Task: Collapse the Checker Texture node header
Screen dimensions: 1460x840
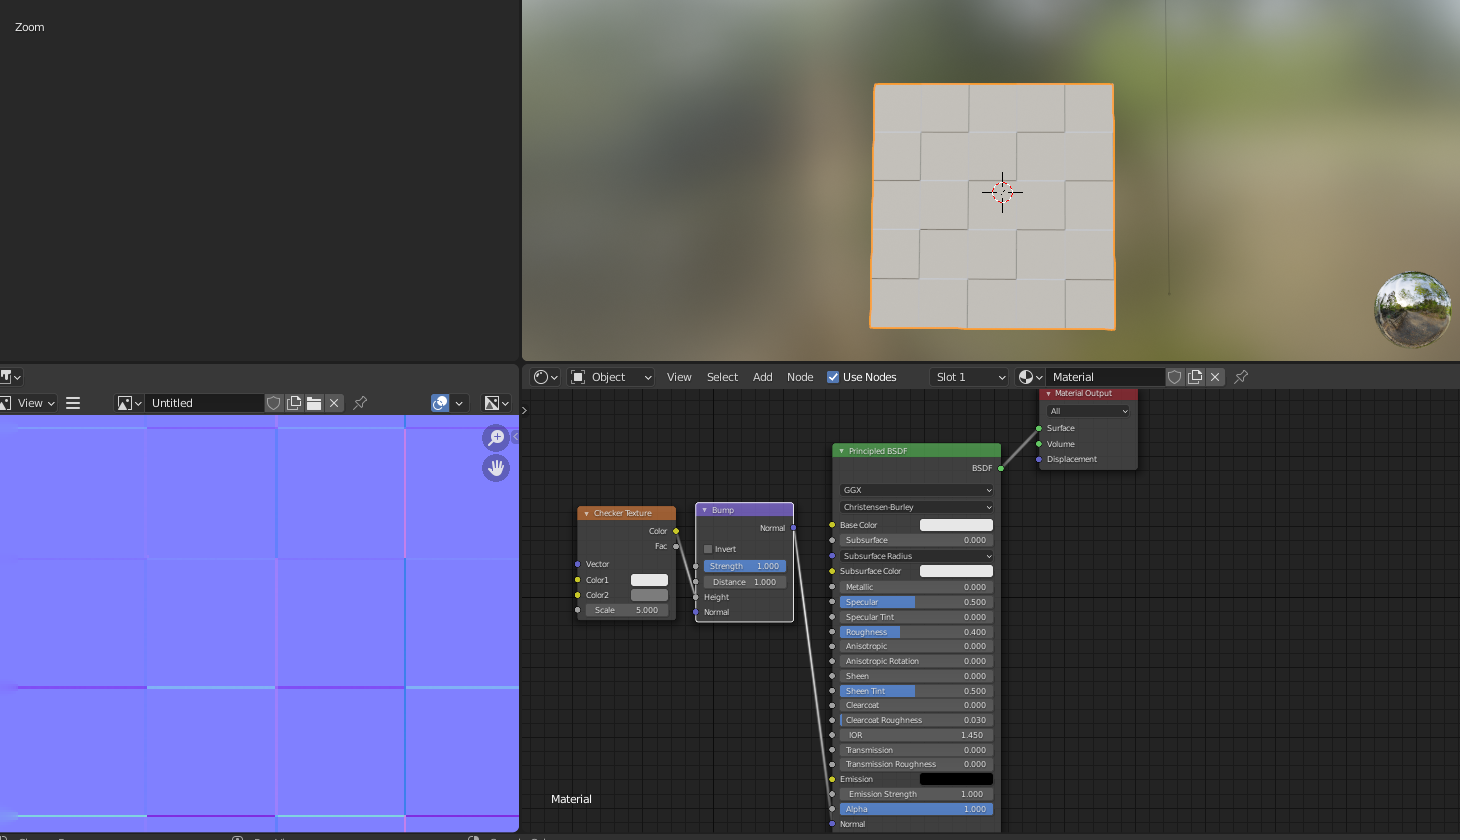Action: (585, 512)
